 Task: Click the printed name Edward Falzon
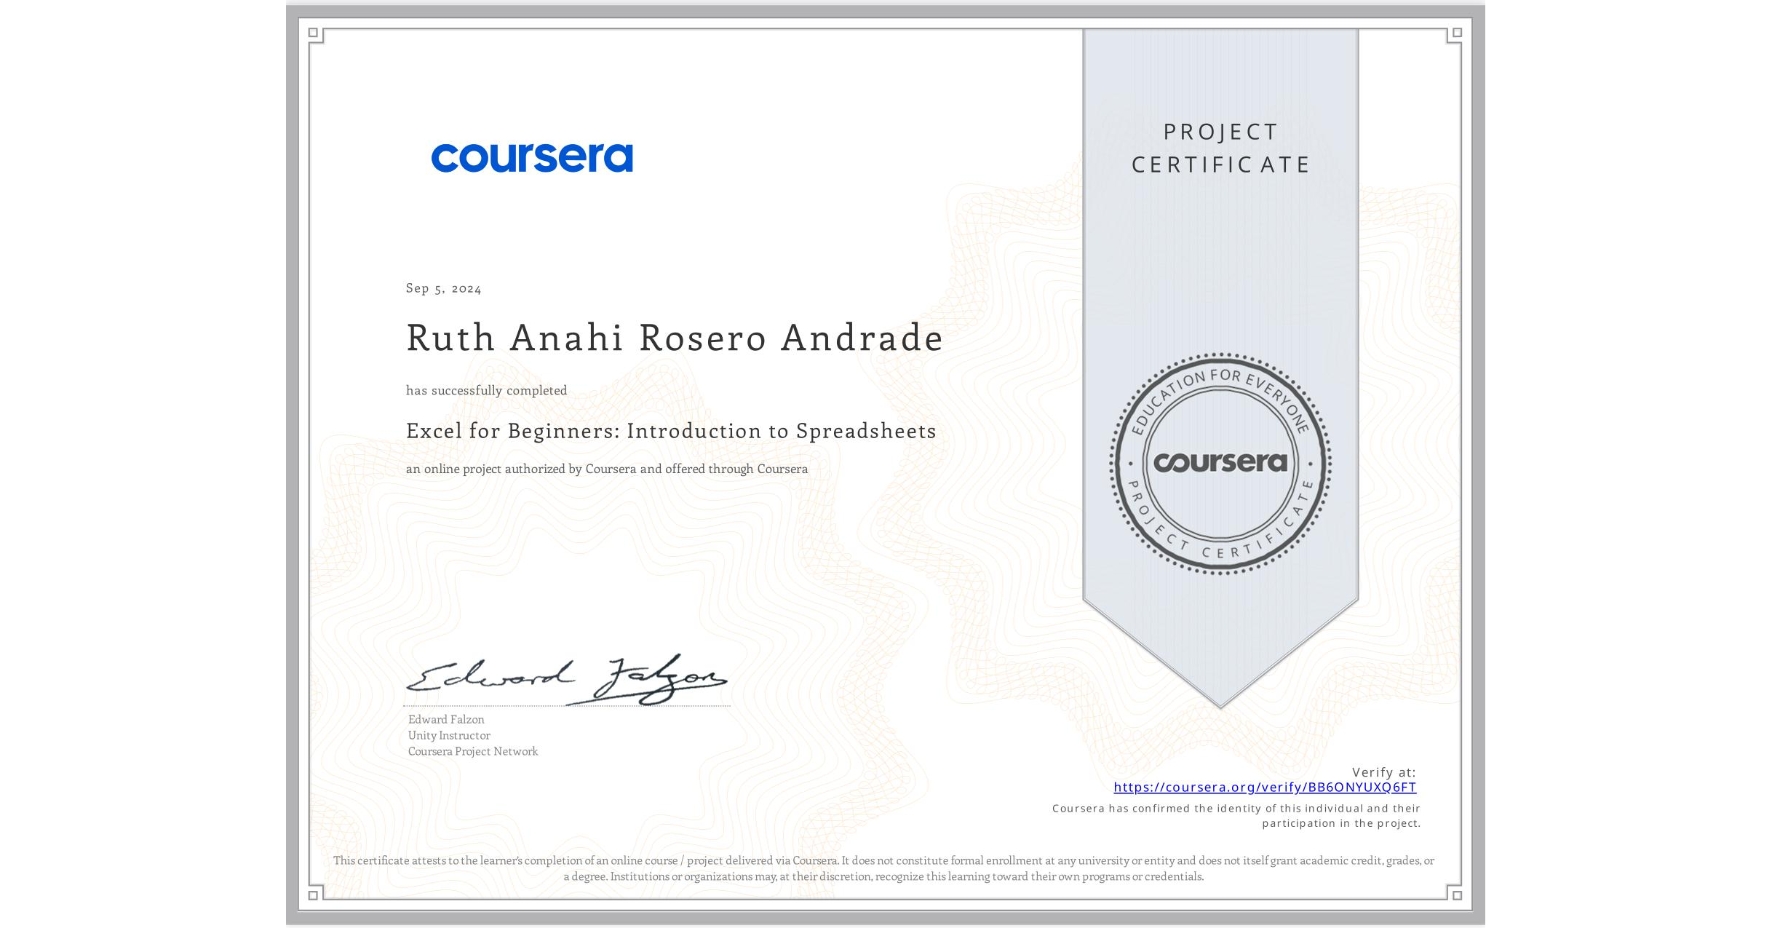tap(446, 719)
